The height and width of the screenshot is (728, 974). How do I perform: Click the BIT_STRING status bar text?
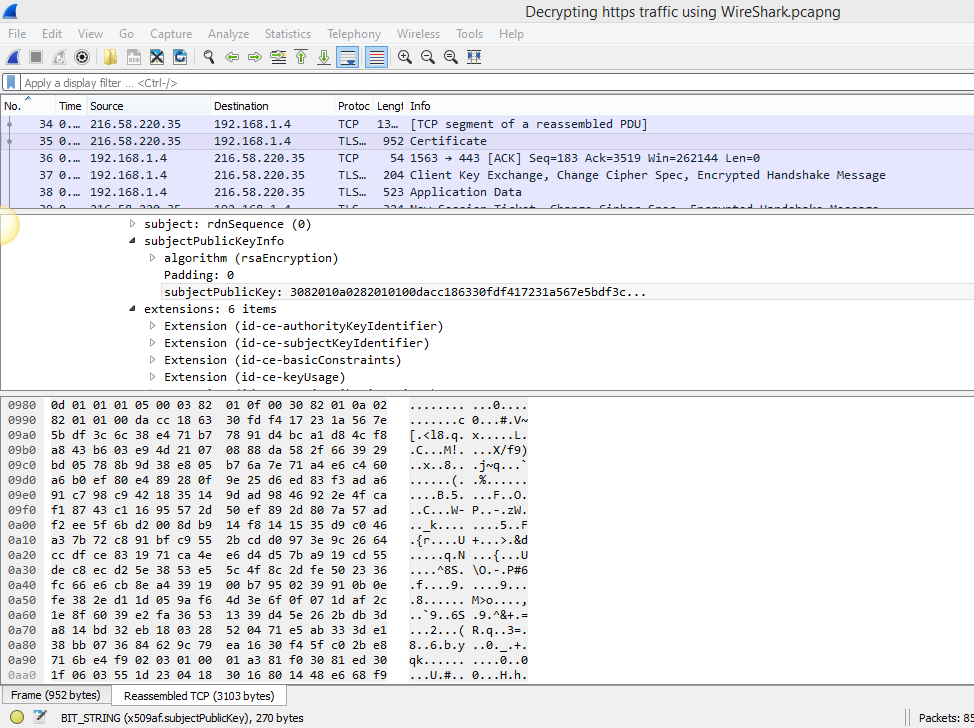pos(182,717)
